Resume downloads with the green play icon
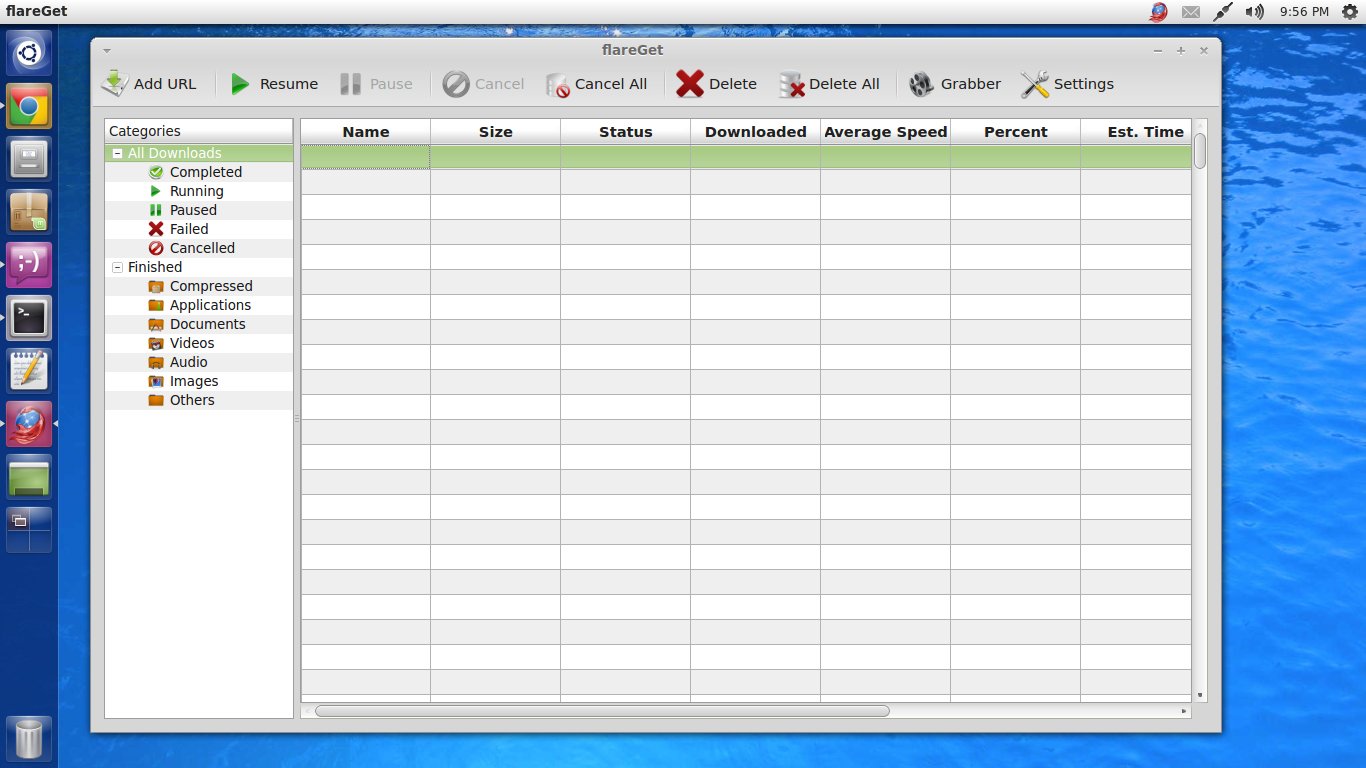 274,84
